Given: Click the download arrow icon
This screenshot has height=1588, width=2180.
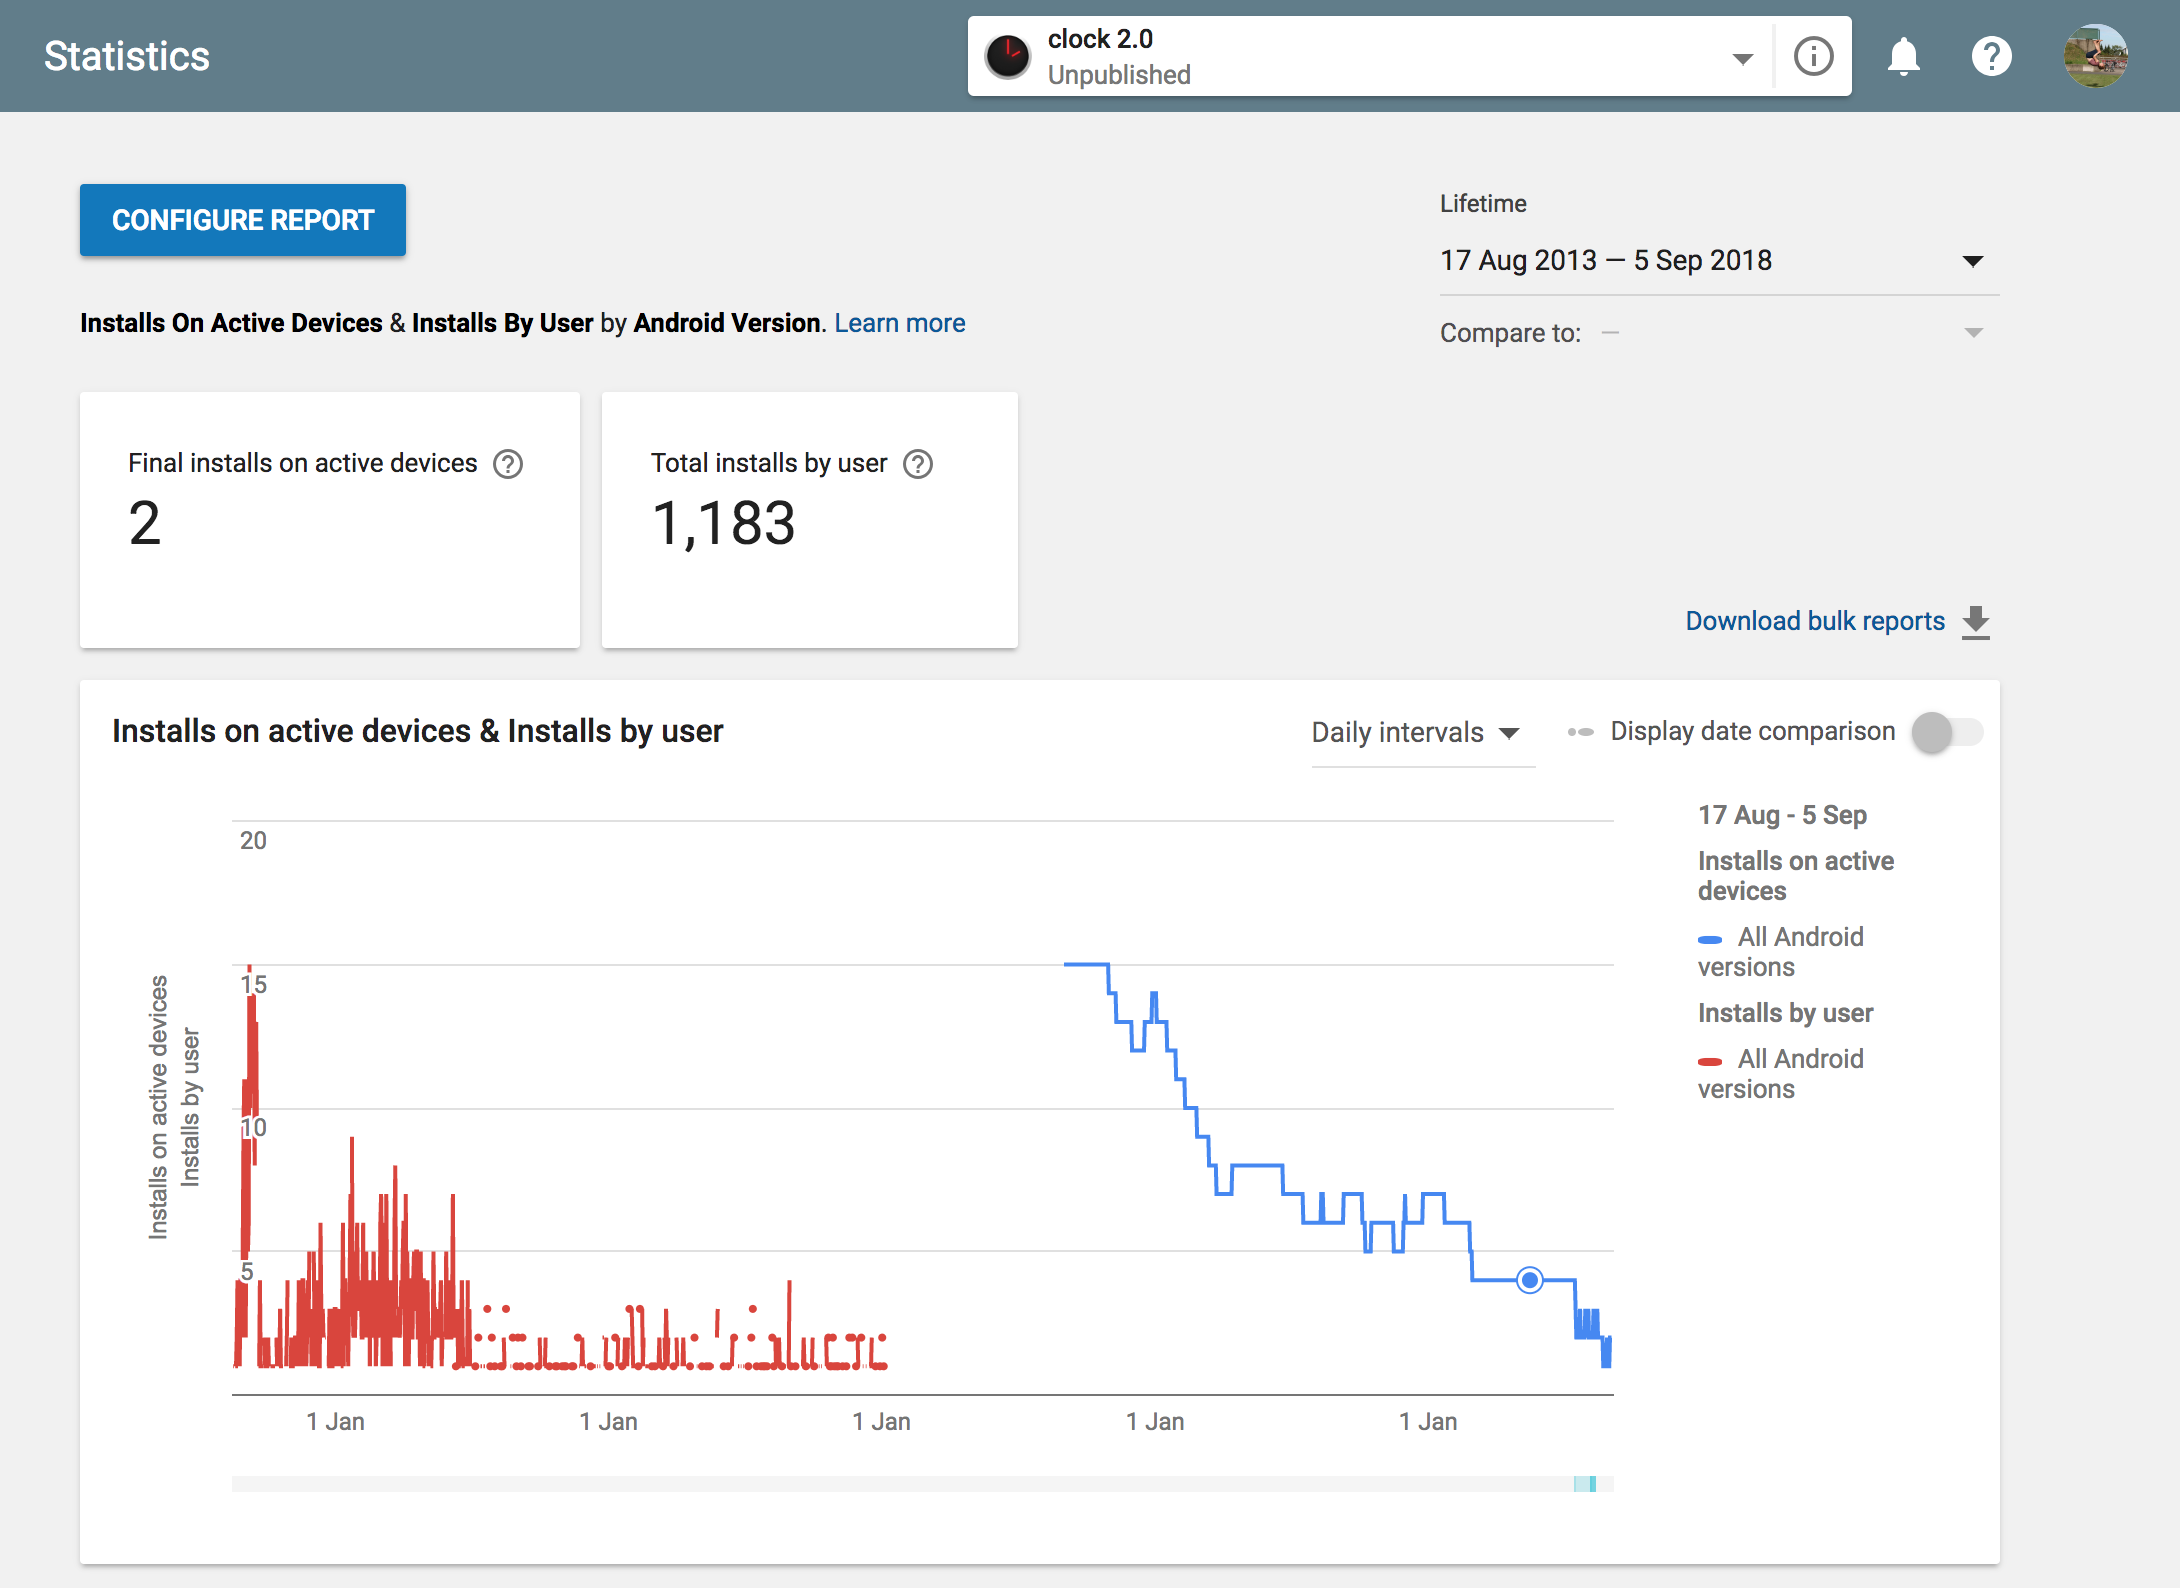Looking at the screenshot, I should [1976, 622].
